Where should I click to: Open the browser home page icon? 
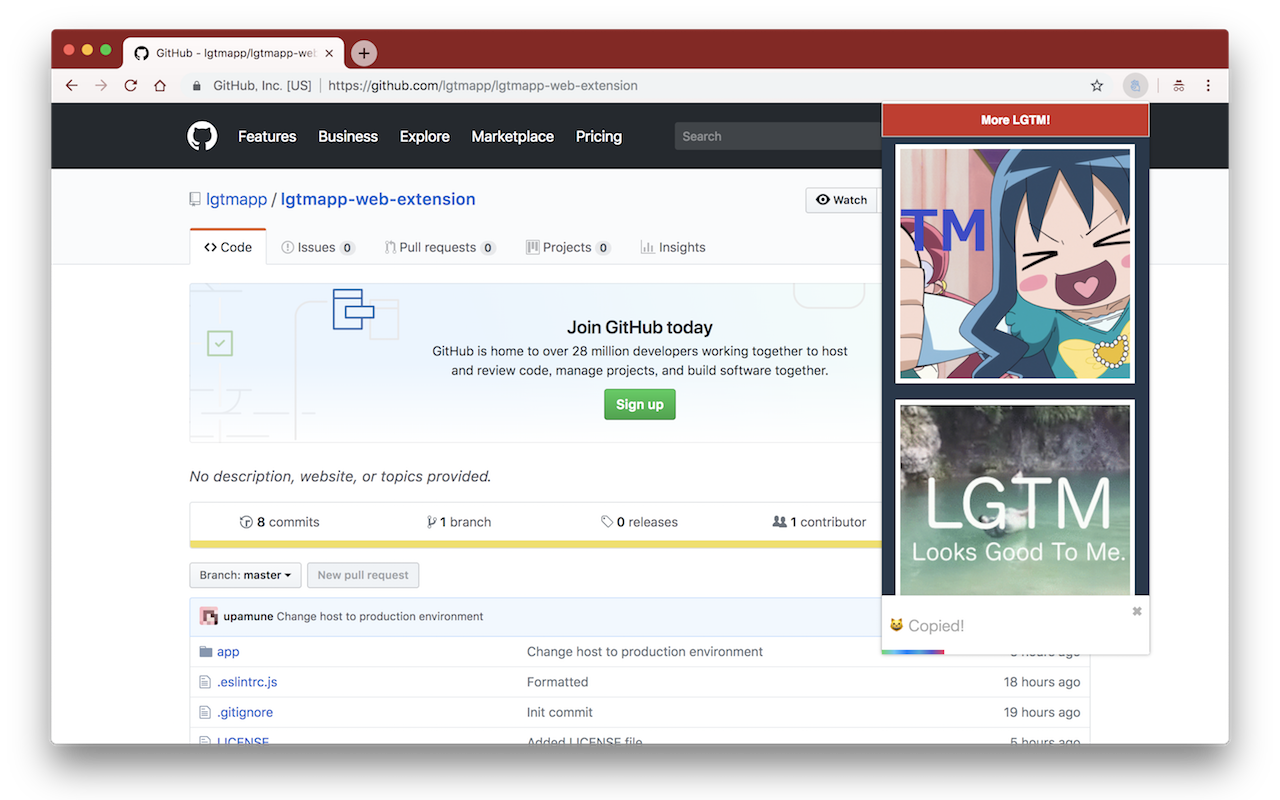click(160, 86)
